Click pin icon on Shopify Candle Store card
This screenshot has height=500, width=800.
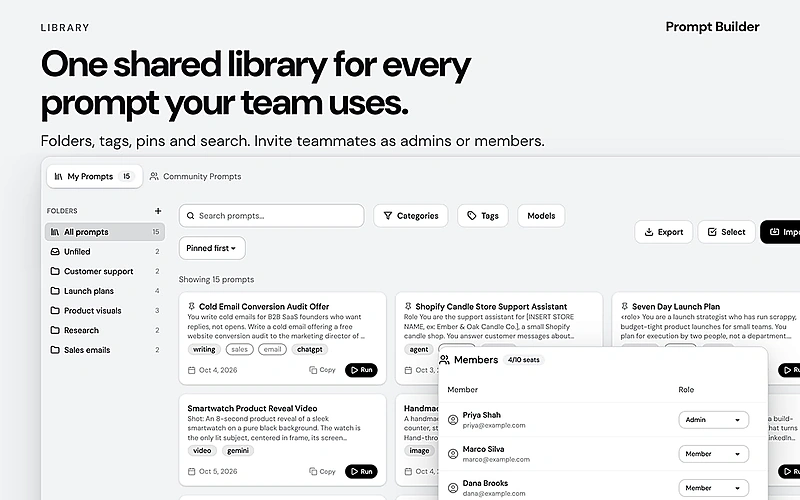(408, 306)
